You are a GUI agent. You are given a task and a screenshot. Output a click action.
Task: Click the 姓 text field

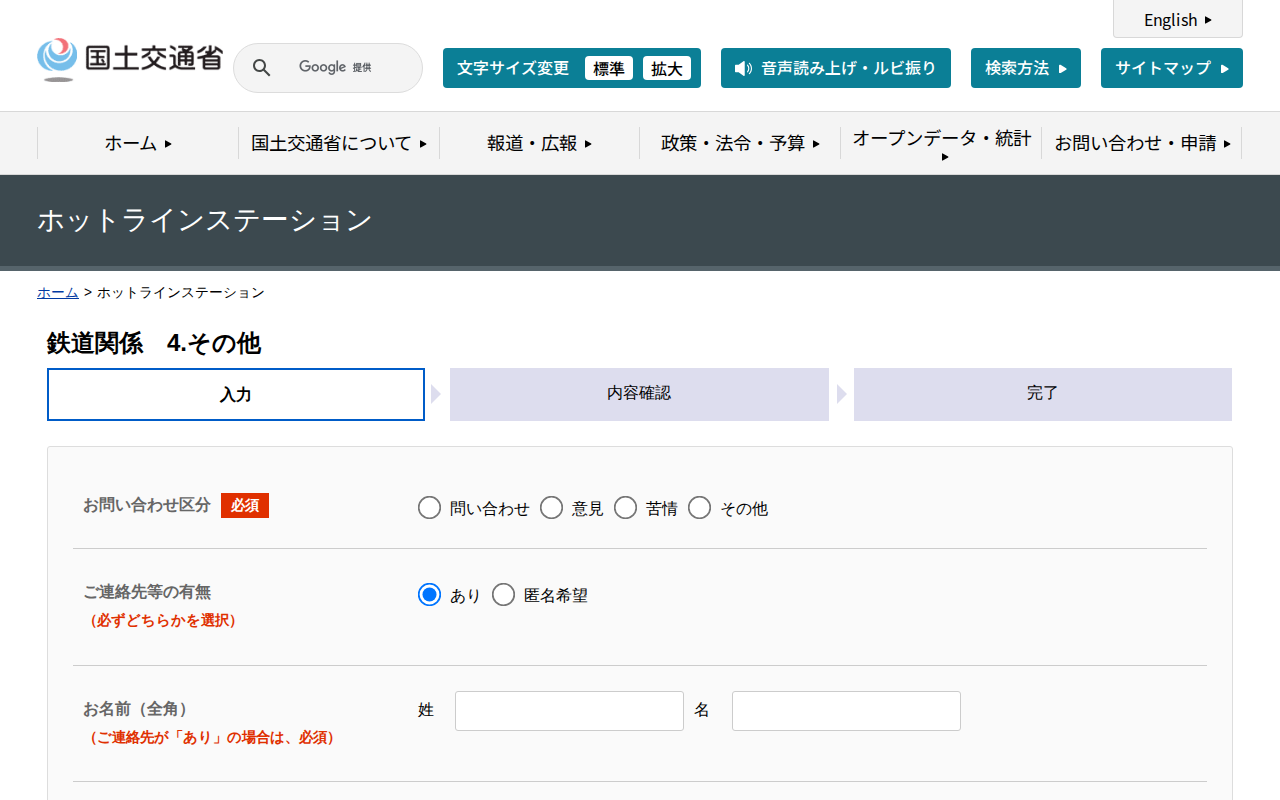pyautogui.click(x=569, y=711)
